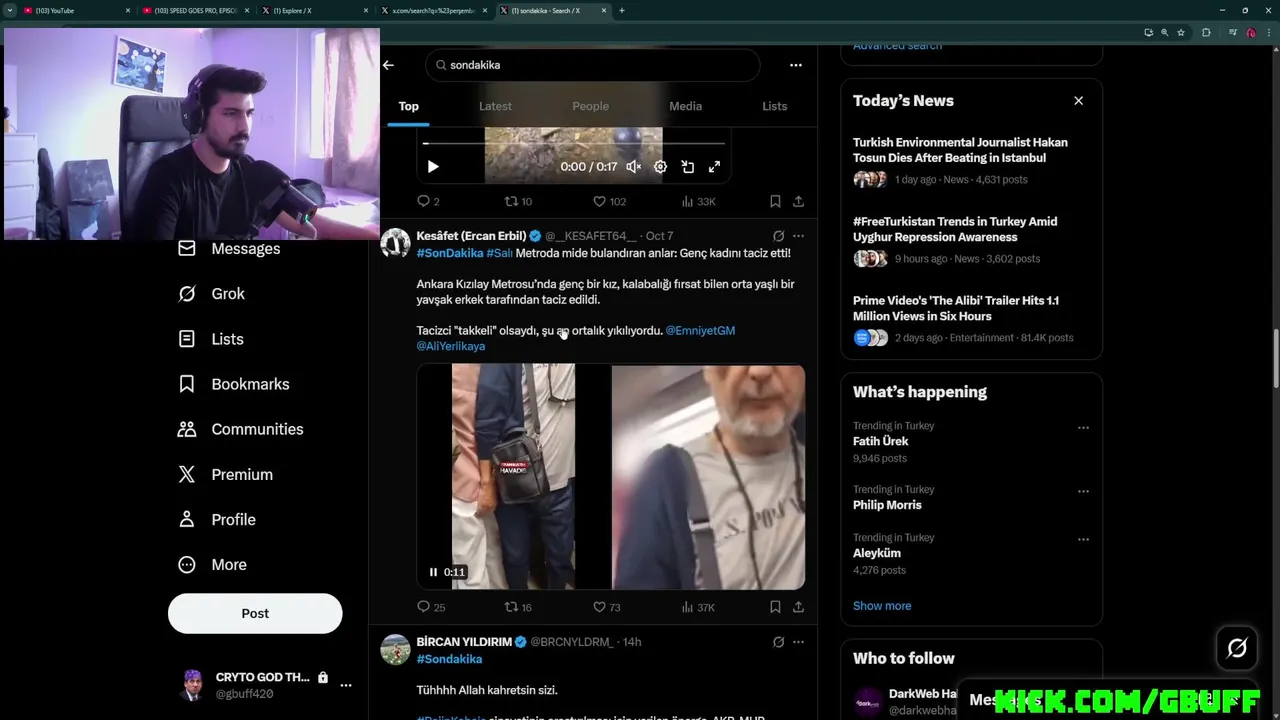The image size is (1280, 720).
Task: Open @EmniyetGM mention link
Action: [700, 331]
